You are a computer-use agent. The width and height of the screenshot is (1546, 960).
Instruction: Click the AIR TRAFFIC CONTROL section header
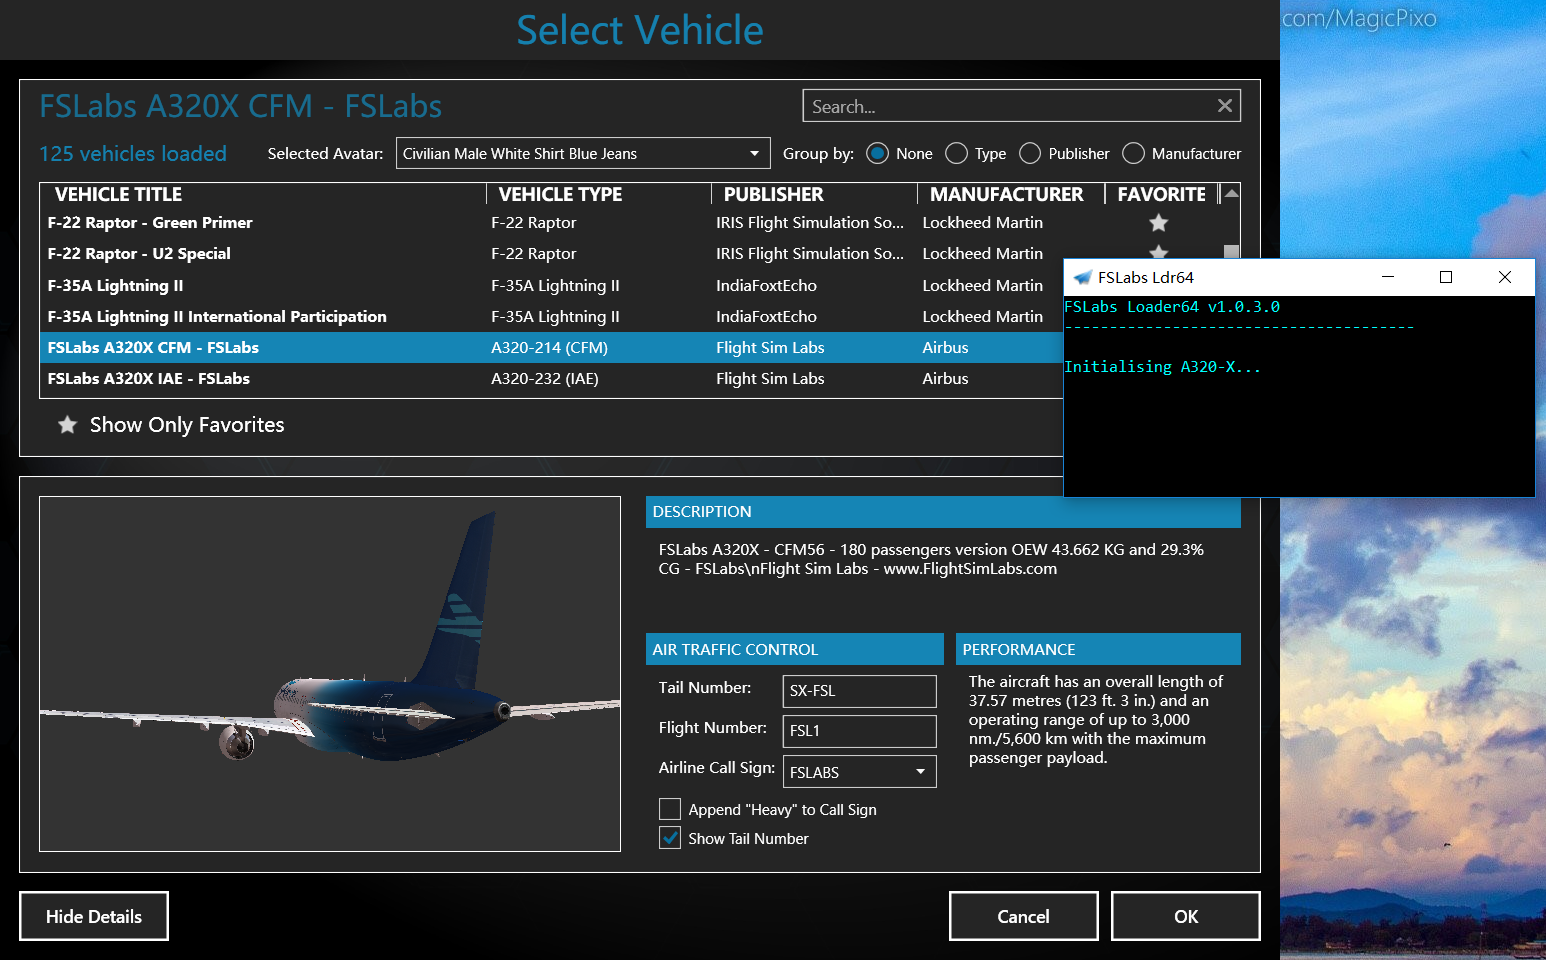[795, 649]
